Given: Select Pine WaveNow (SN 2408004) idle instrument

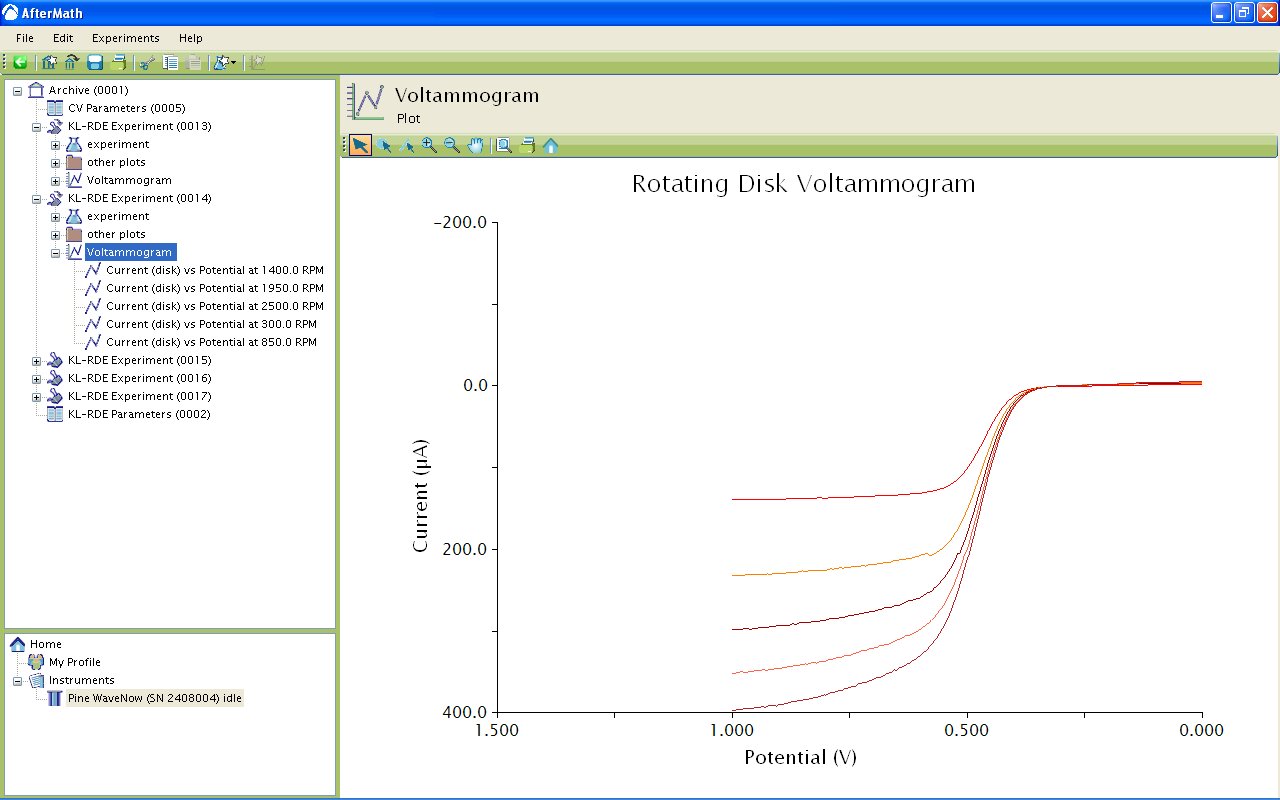Looking at the screenshot, I should pos(155,698).
